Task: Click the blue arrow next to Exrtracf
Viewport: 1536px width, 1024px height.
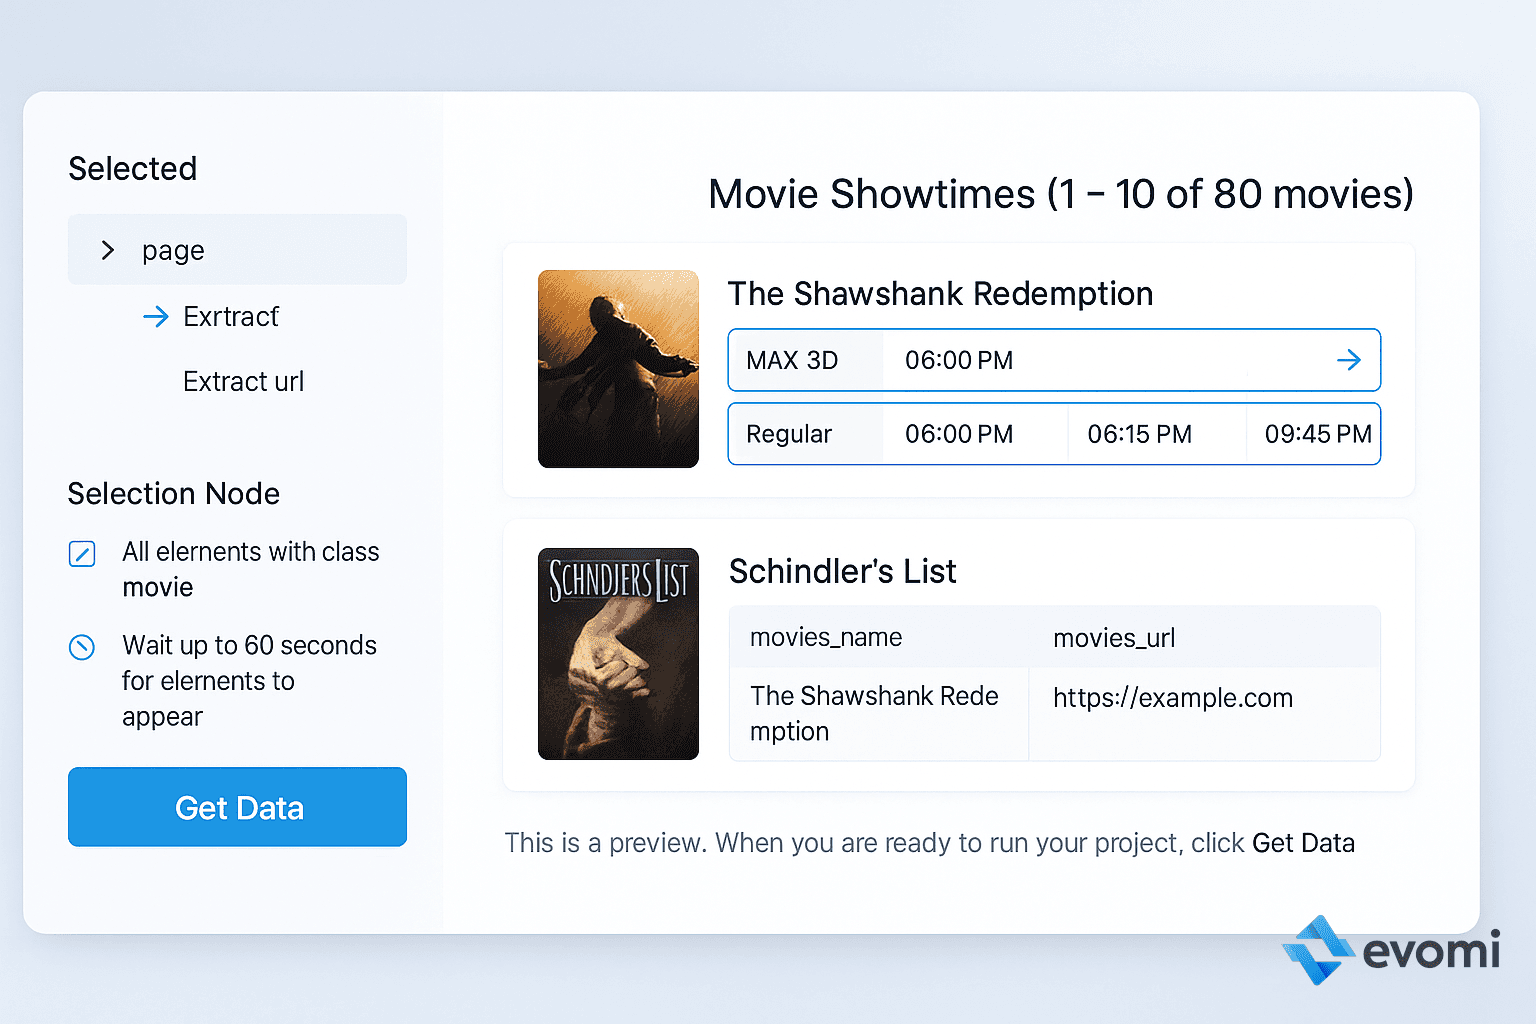Action: click(x=156, y=317)
